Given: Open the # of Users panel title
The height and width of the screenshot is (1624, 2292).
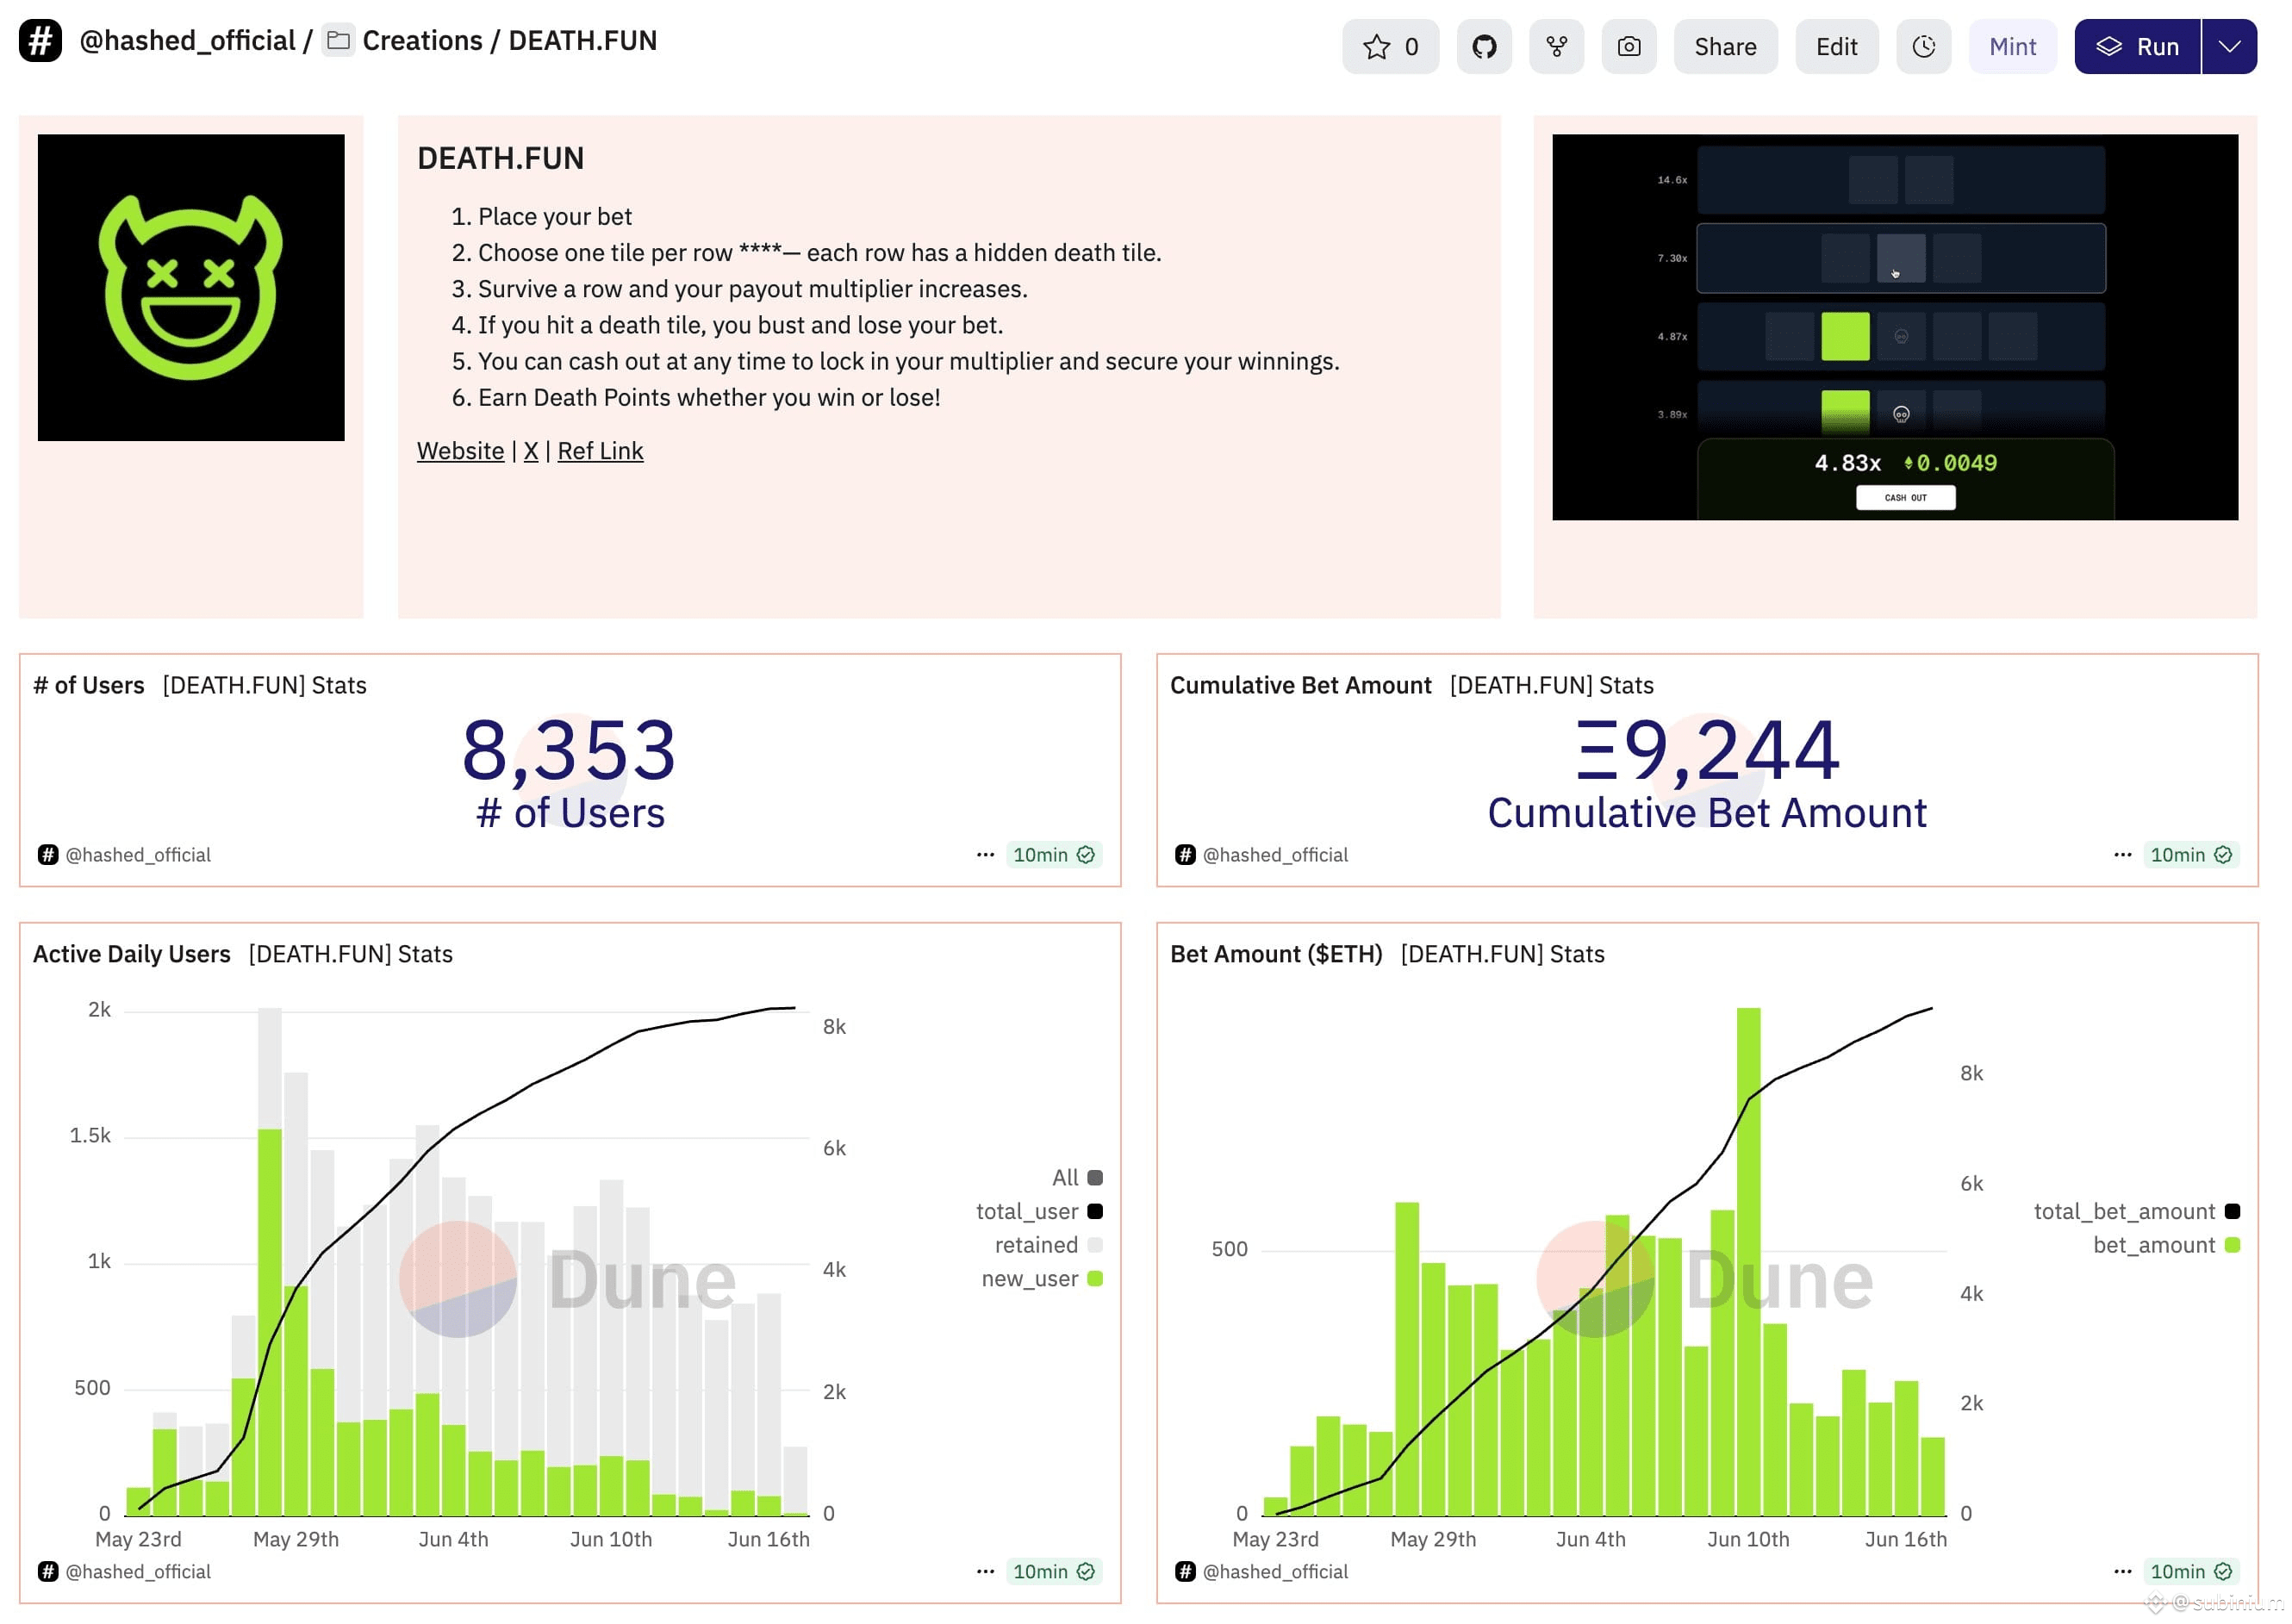Looking at the screenshot, I should coord(89,685).
